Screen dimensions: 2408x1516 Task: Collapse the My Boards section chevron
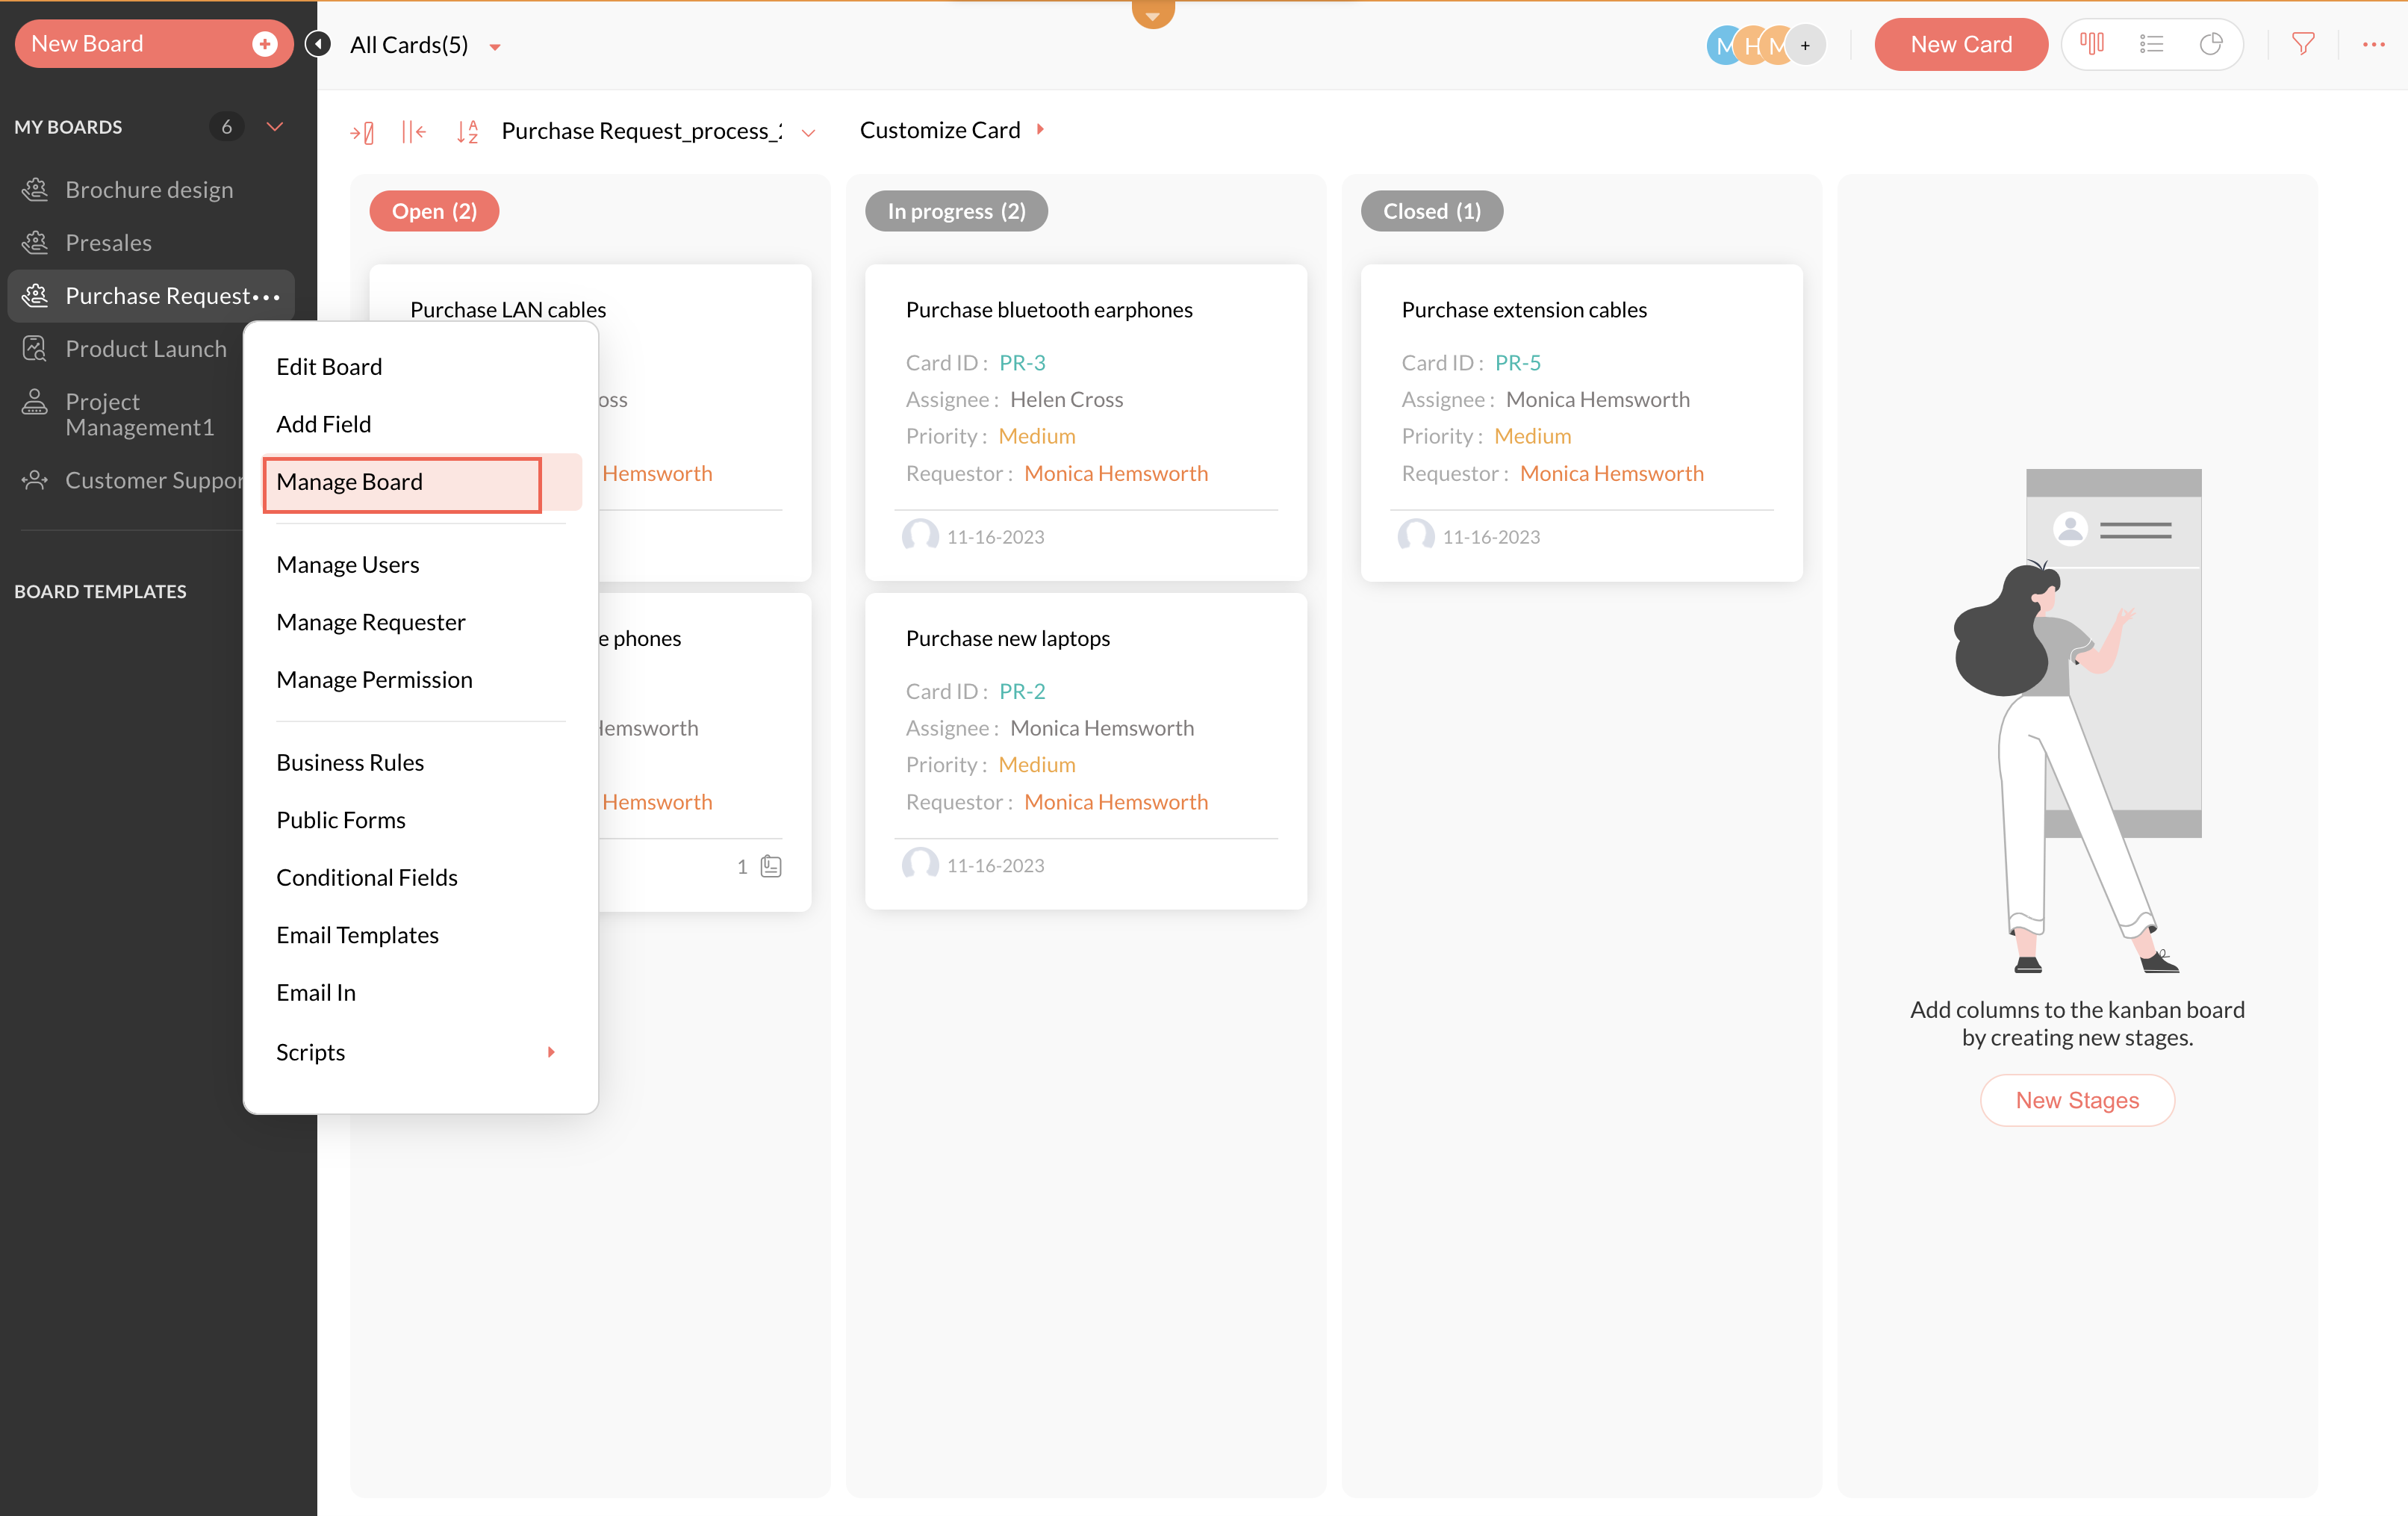tap(275, 127)
